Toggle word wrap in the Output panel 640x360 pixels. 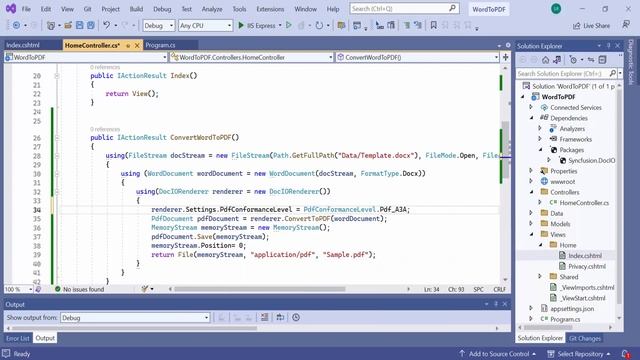click(280, 317)
